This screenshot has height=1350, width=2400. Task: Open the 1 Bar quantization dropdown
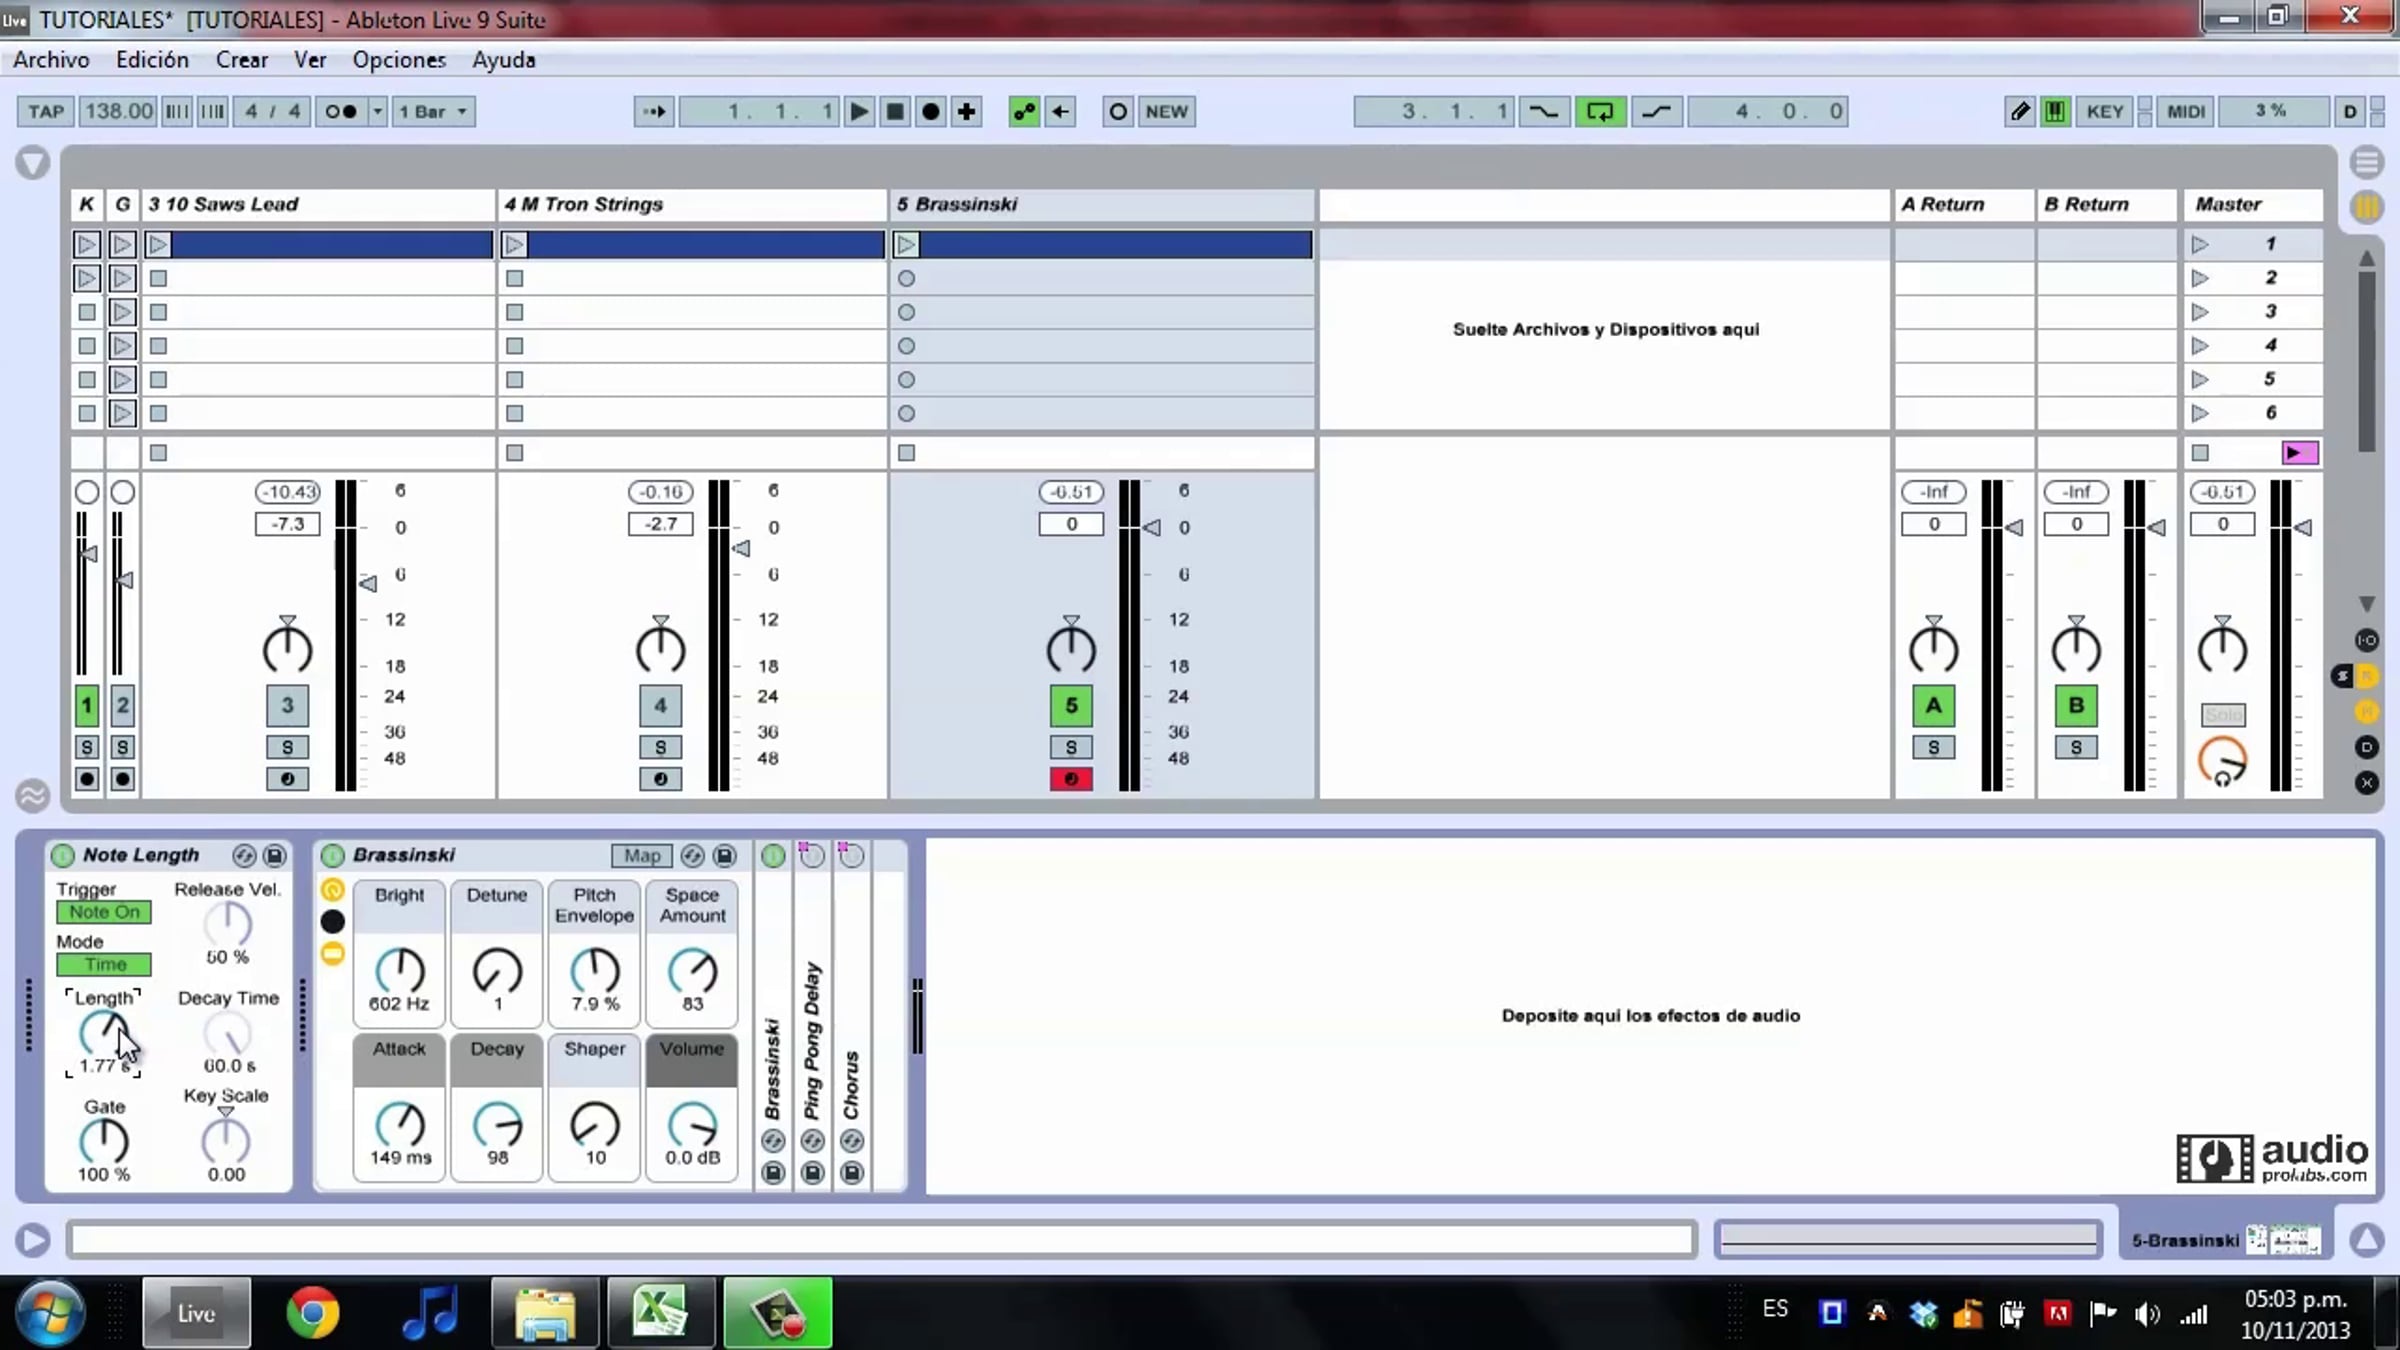434,111
